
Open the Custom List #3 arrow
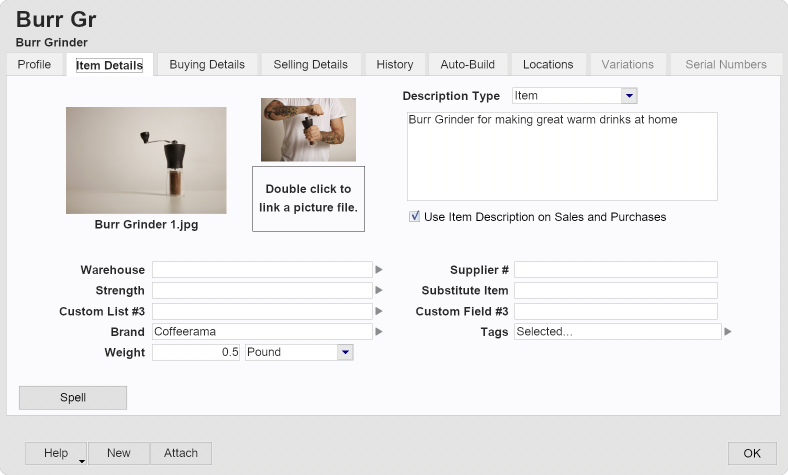point(379,311)
